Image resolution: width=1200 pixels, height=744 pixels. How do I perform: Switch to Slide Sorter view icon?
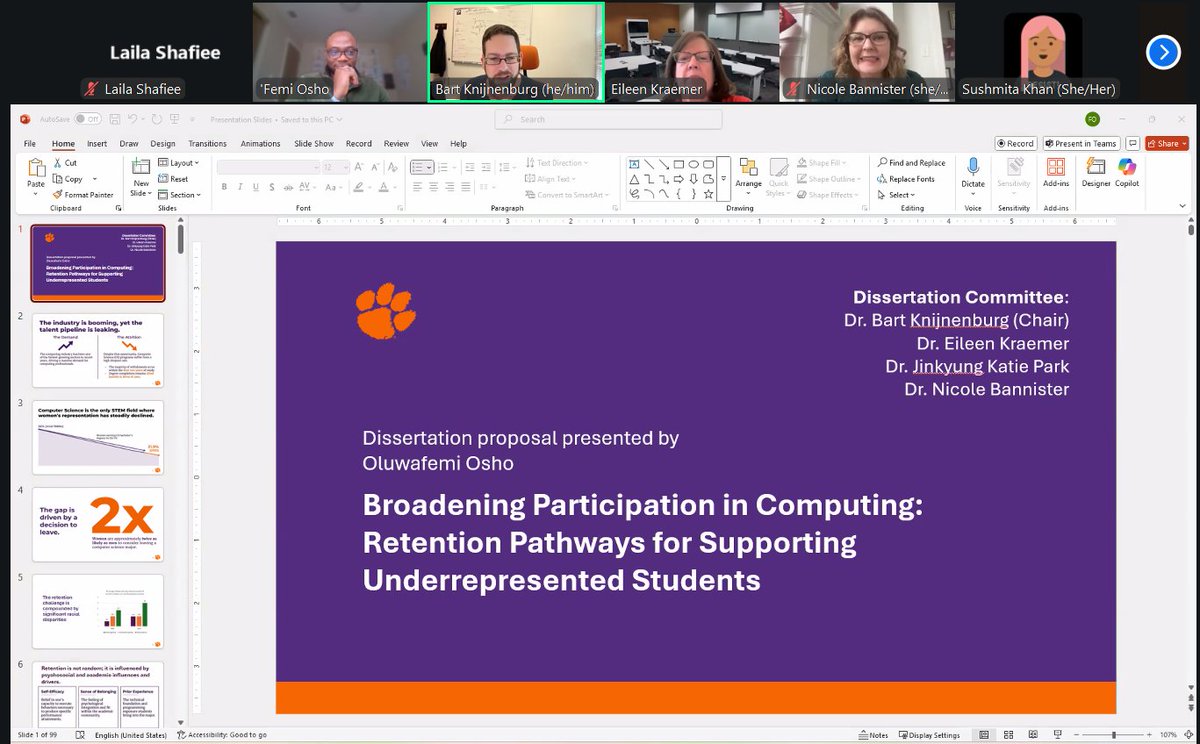[x=1008, y=735]
